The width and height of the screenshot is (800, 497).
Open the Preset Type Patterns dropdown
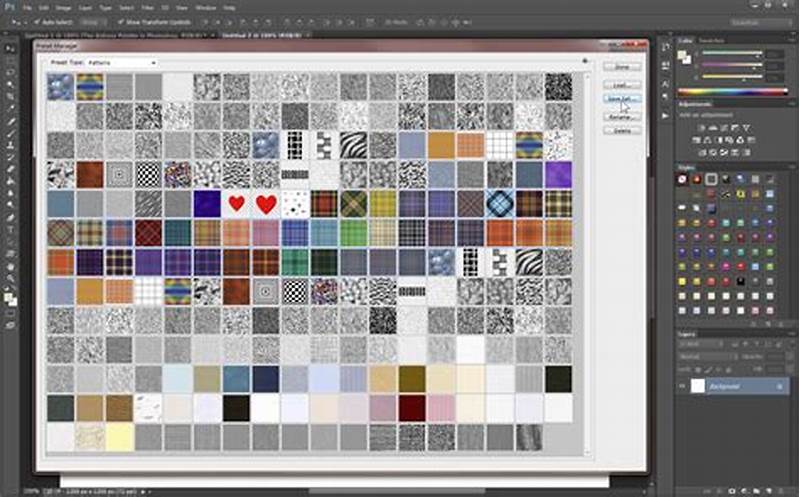pos(121,62)
